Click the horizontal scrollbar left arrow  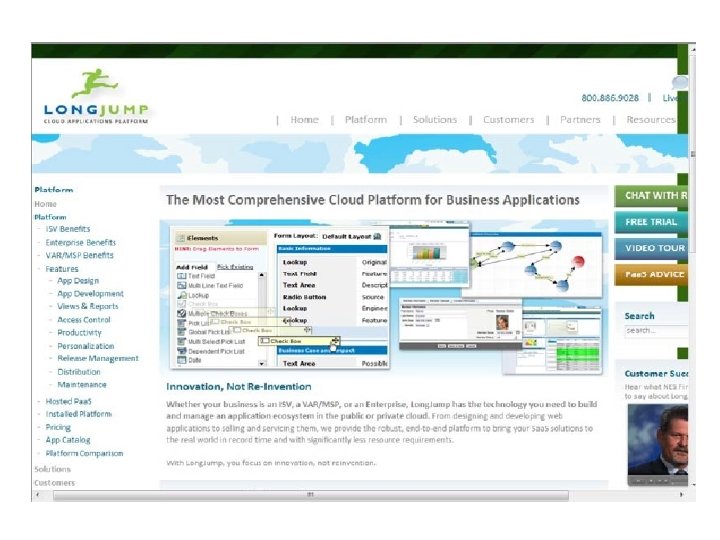coord(38,495)
